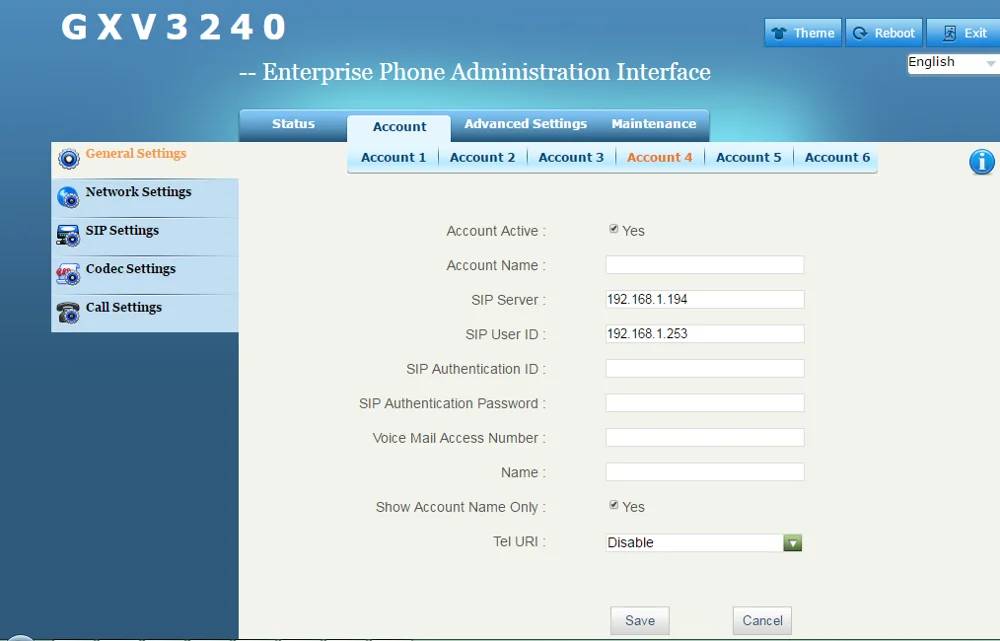Click the Cancel button
Viewport: 1000px width, 641px height.
pos(762,621)
